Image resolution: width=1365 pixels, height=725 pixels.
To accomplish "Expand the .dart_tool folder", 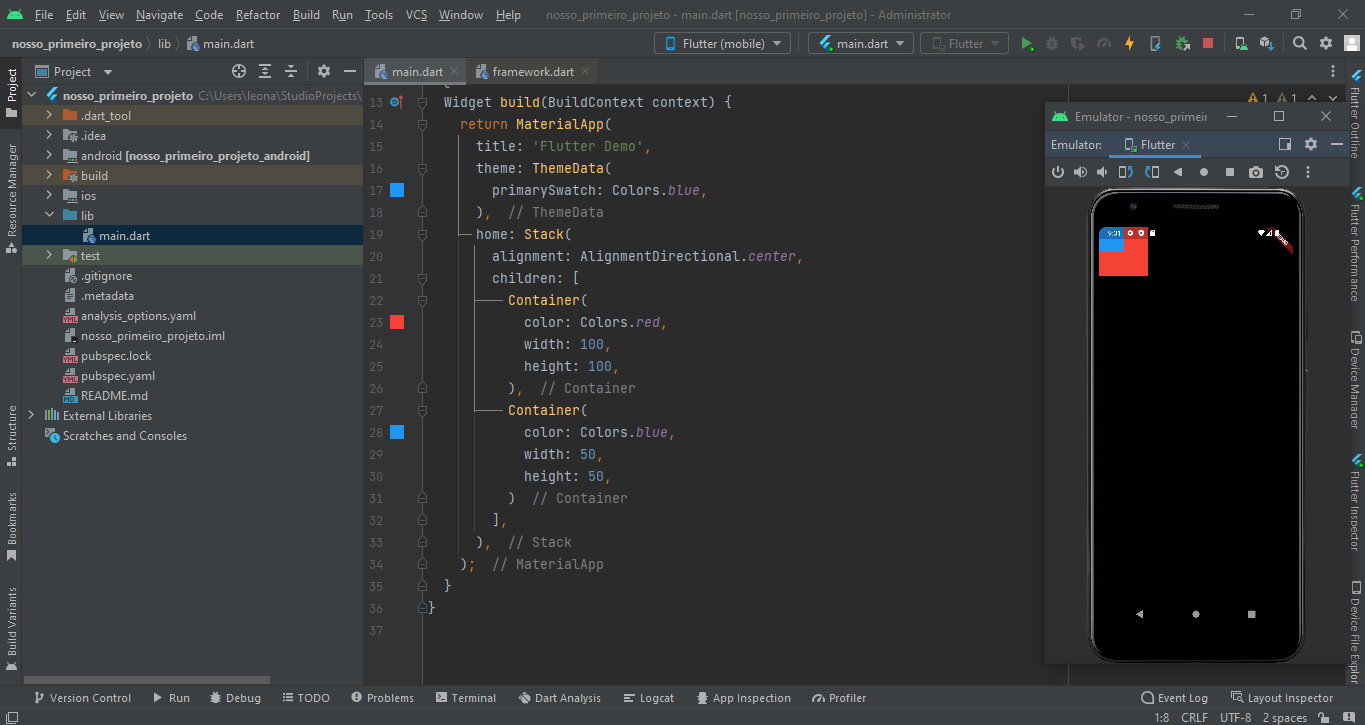I will coord(49,115).
